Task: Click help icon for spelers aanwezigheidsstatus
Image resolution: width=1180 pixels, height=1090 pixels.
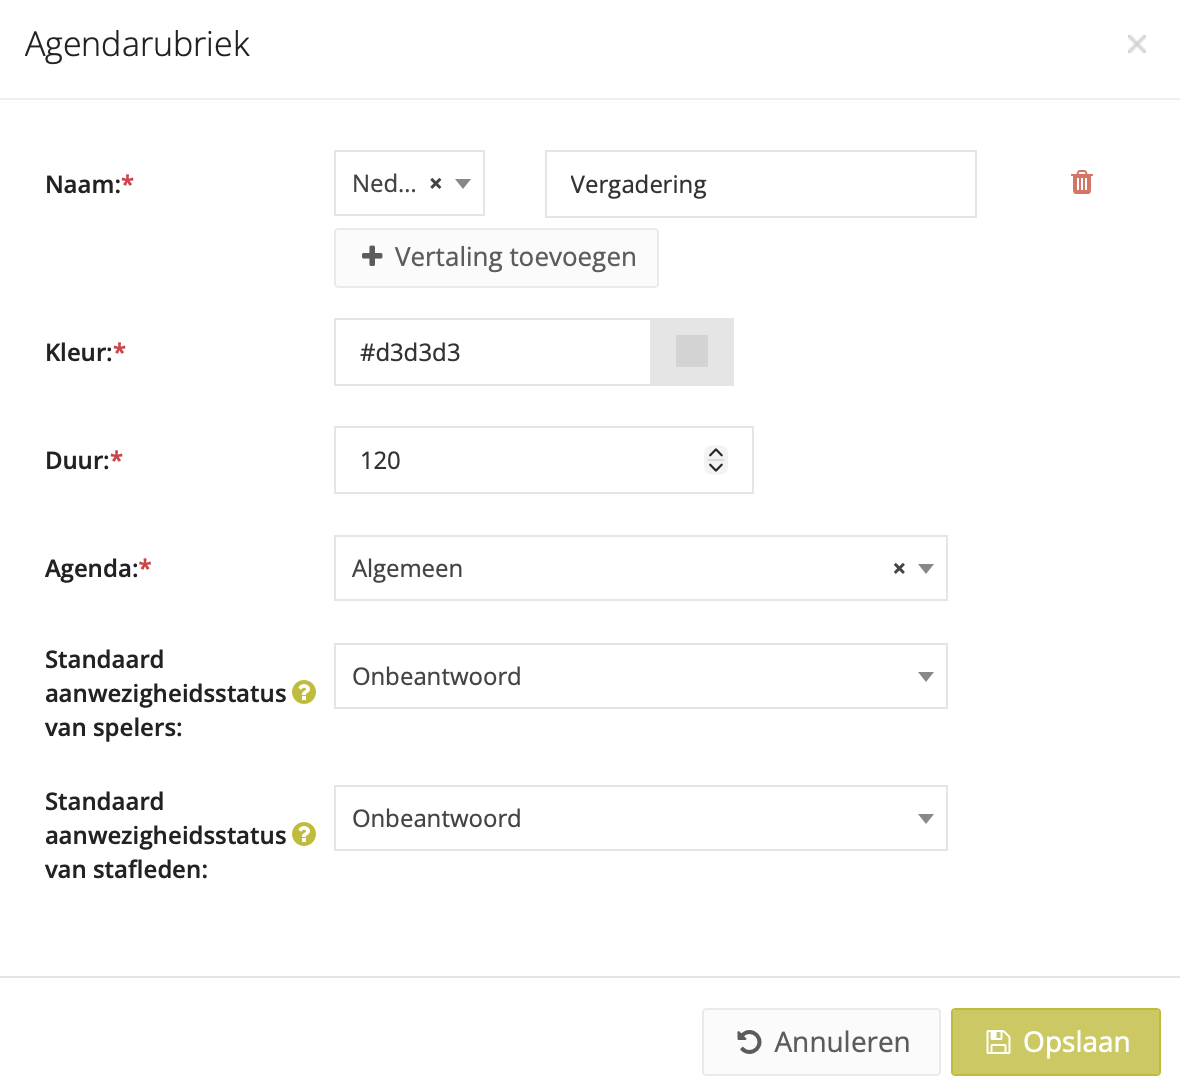Action: [x=304, y=692]
